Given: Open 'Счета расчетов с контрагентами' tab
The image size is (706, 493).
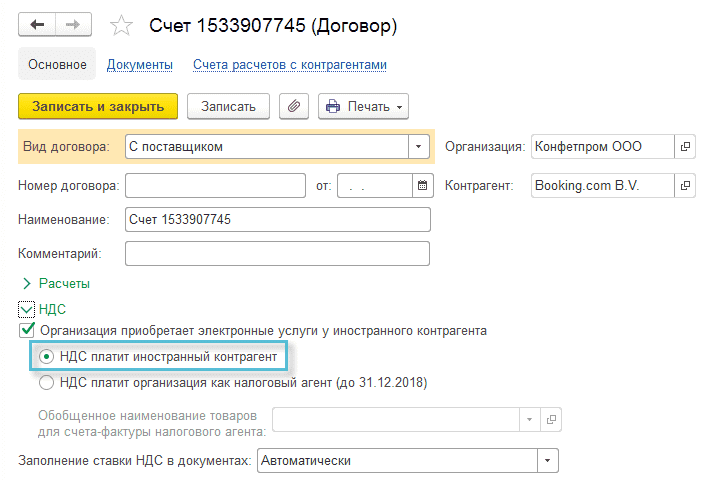Looking at the screenshot, I should 290,65.
